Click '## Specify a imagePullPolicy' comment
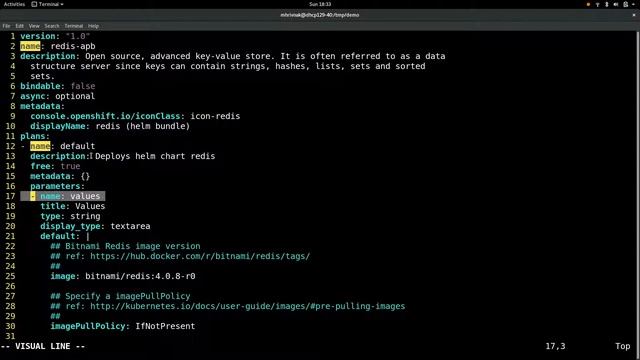 (120, 296)
